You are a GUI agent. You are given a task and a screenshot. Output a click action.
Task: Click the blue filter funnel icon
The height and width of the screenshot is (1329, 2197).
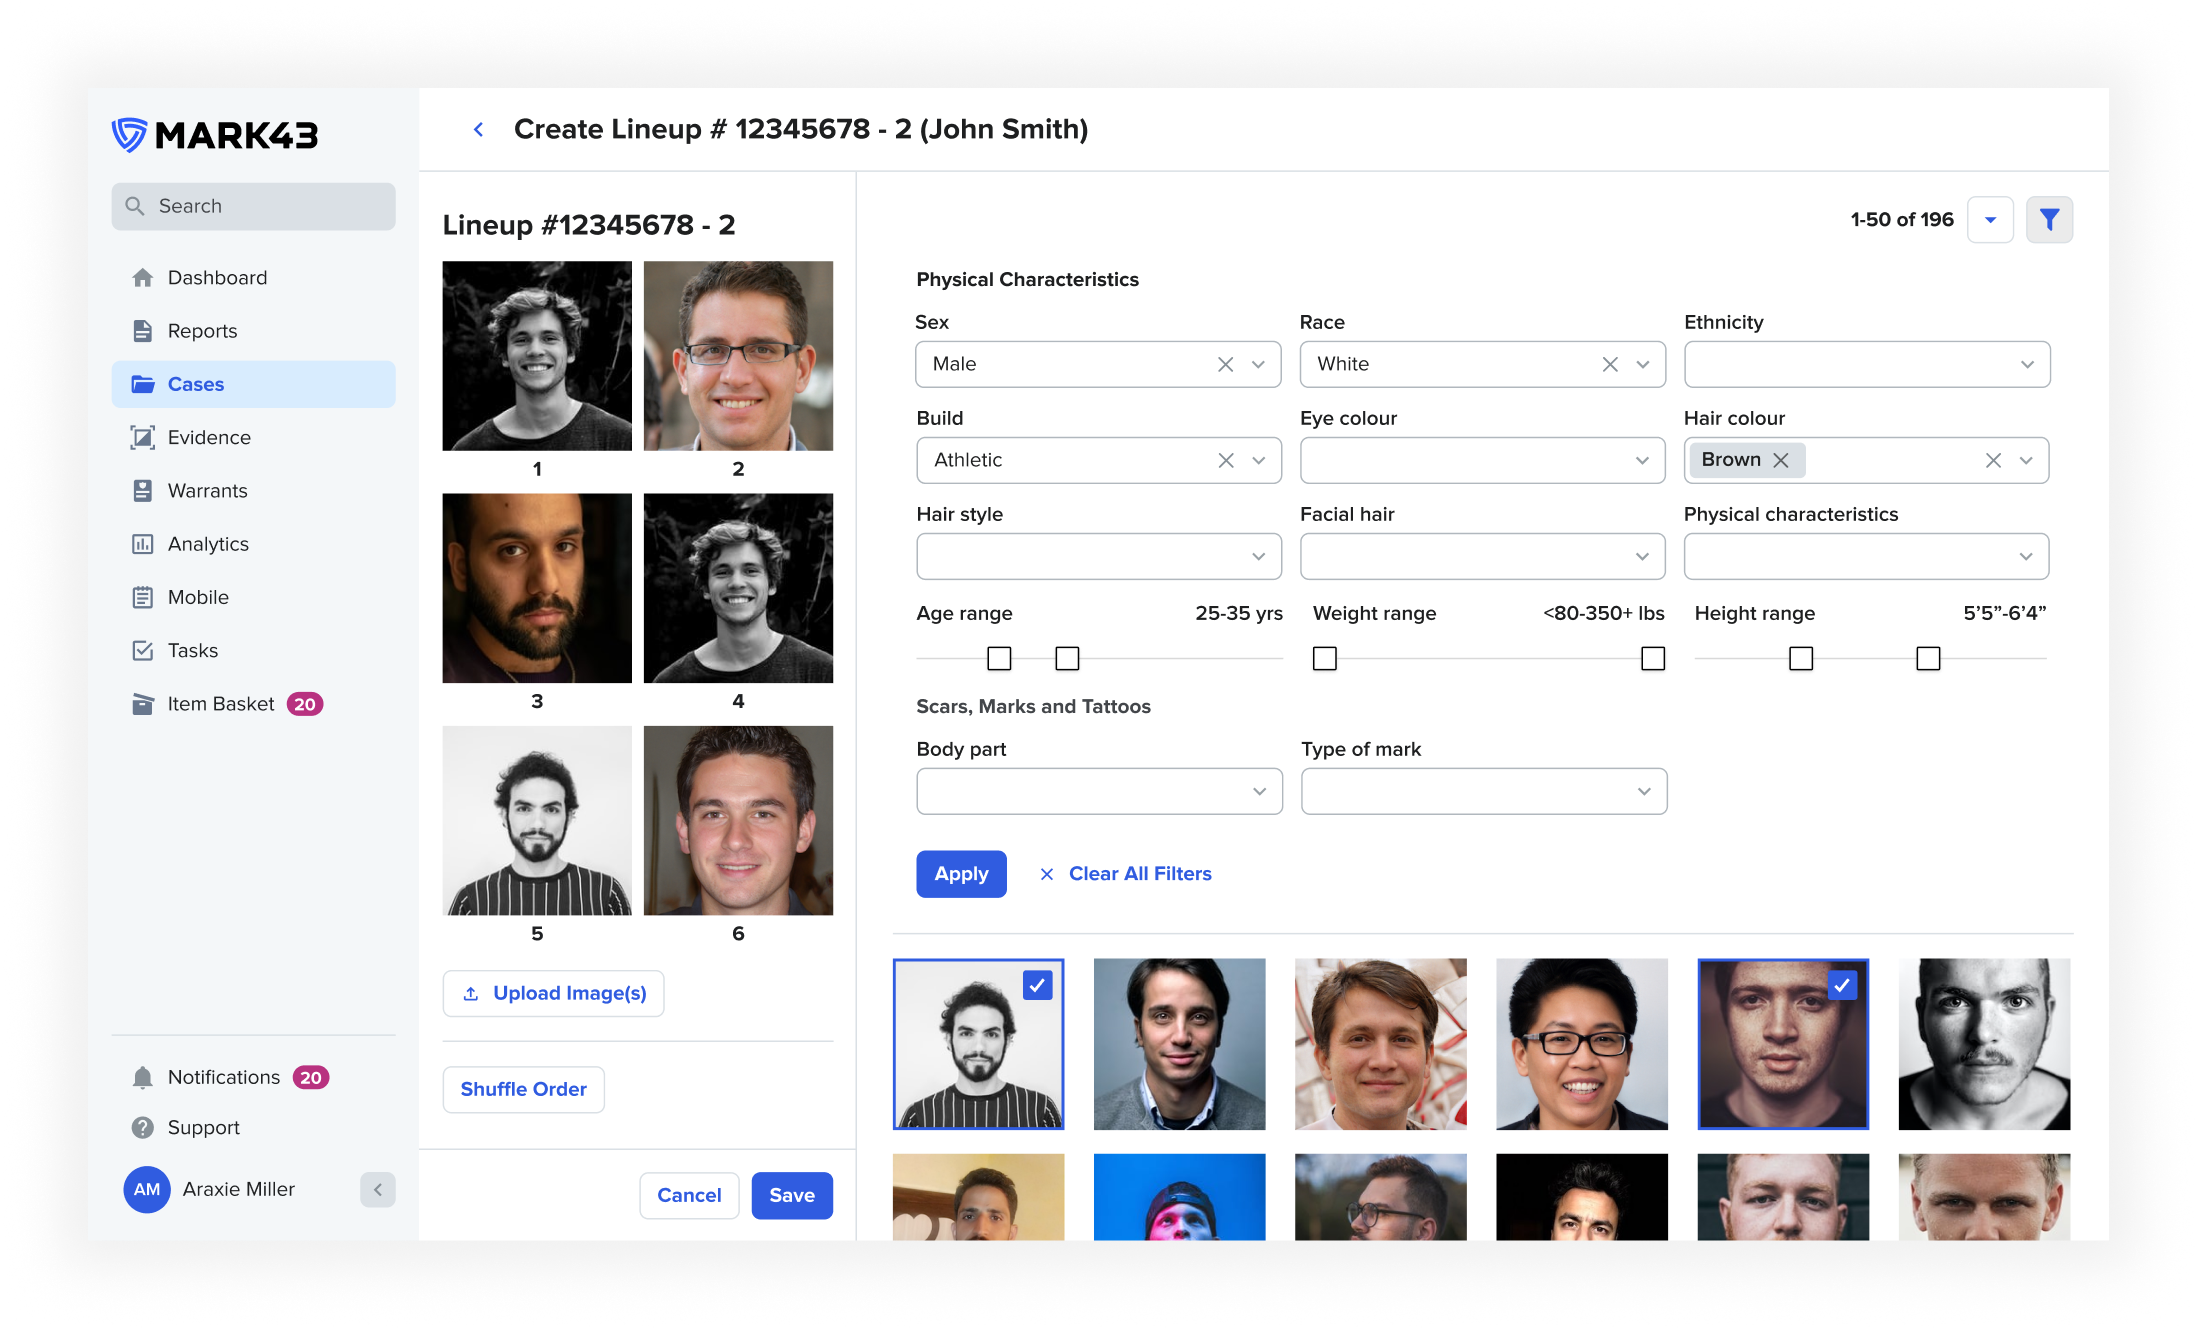[2049, 220]
